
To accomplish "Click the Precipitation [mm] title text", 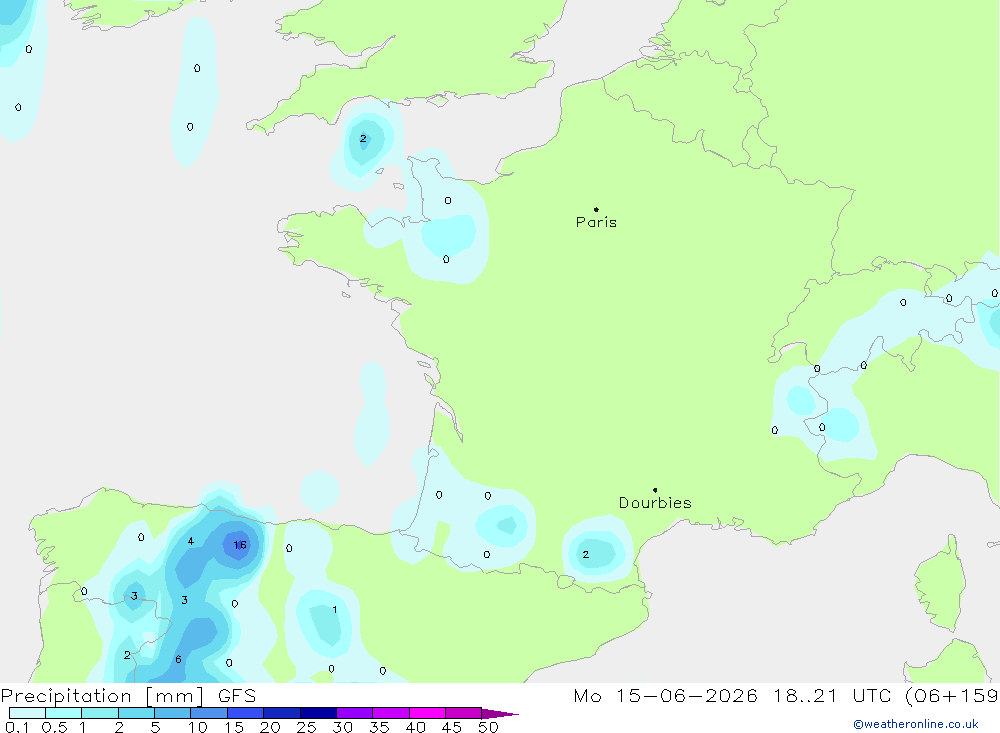I will pos(103,696).
